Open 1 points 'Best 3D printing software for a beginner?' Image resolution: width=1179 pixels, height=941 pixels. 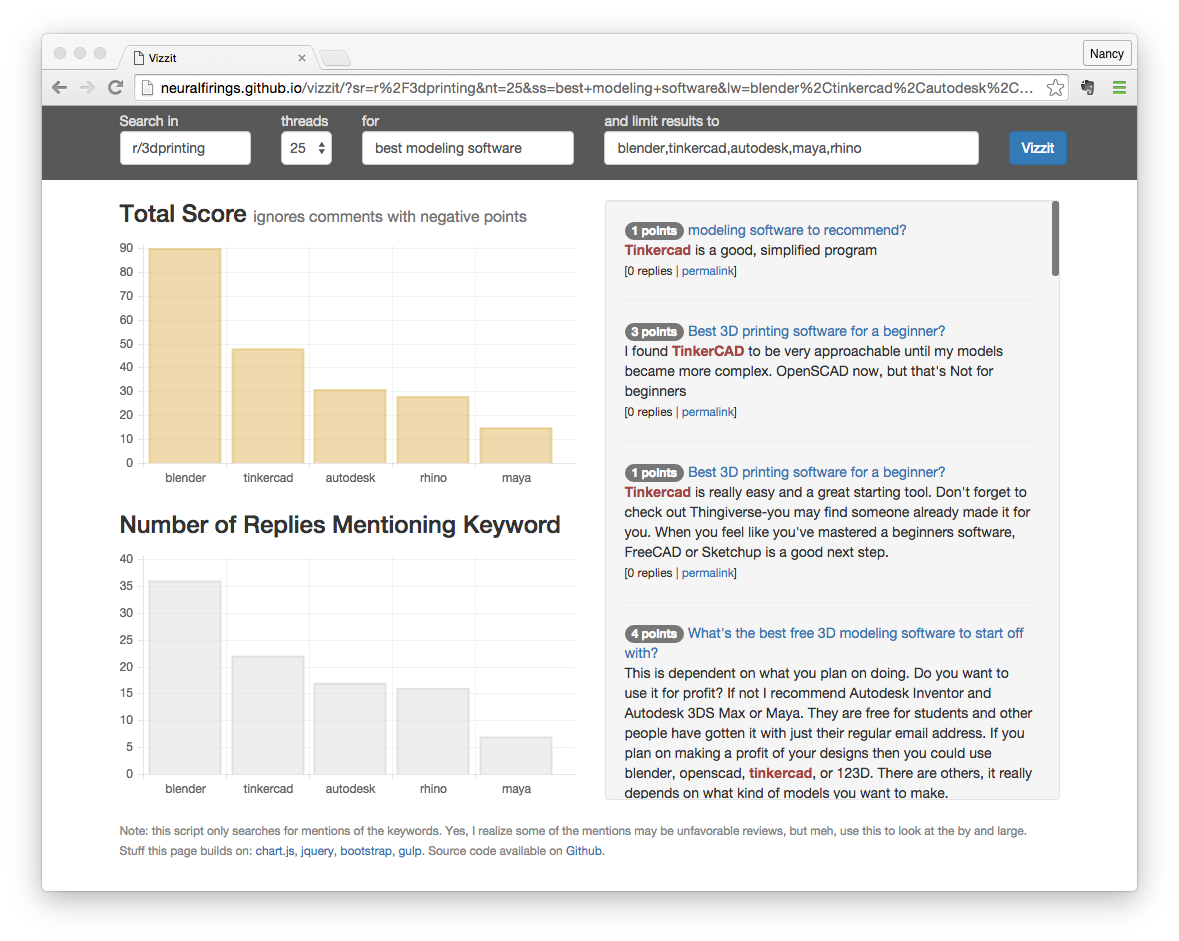[817, 472]
